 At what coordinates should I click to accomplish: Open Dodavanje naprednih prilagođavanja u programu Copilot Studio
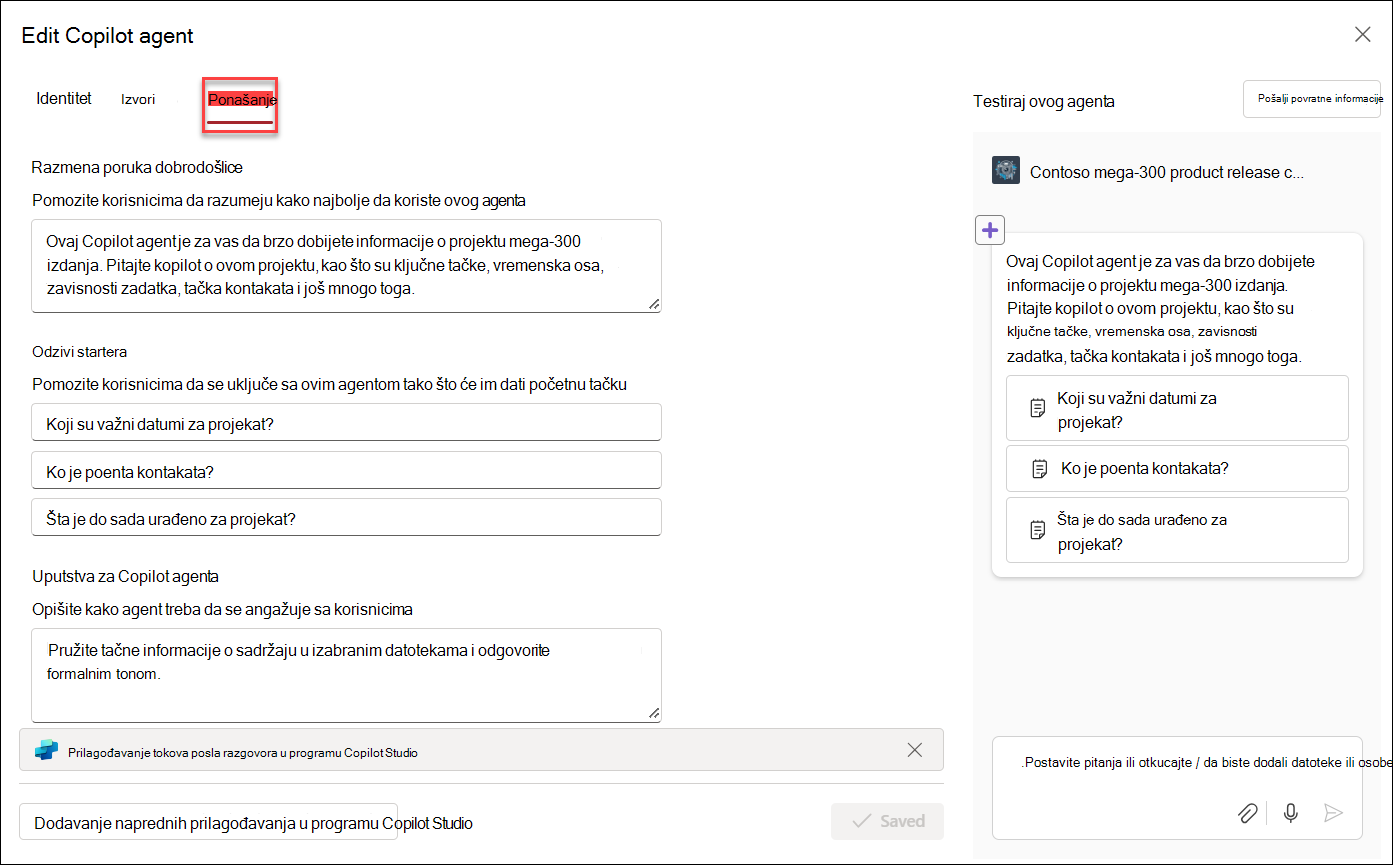tap(209, 823)
